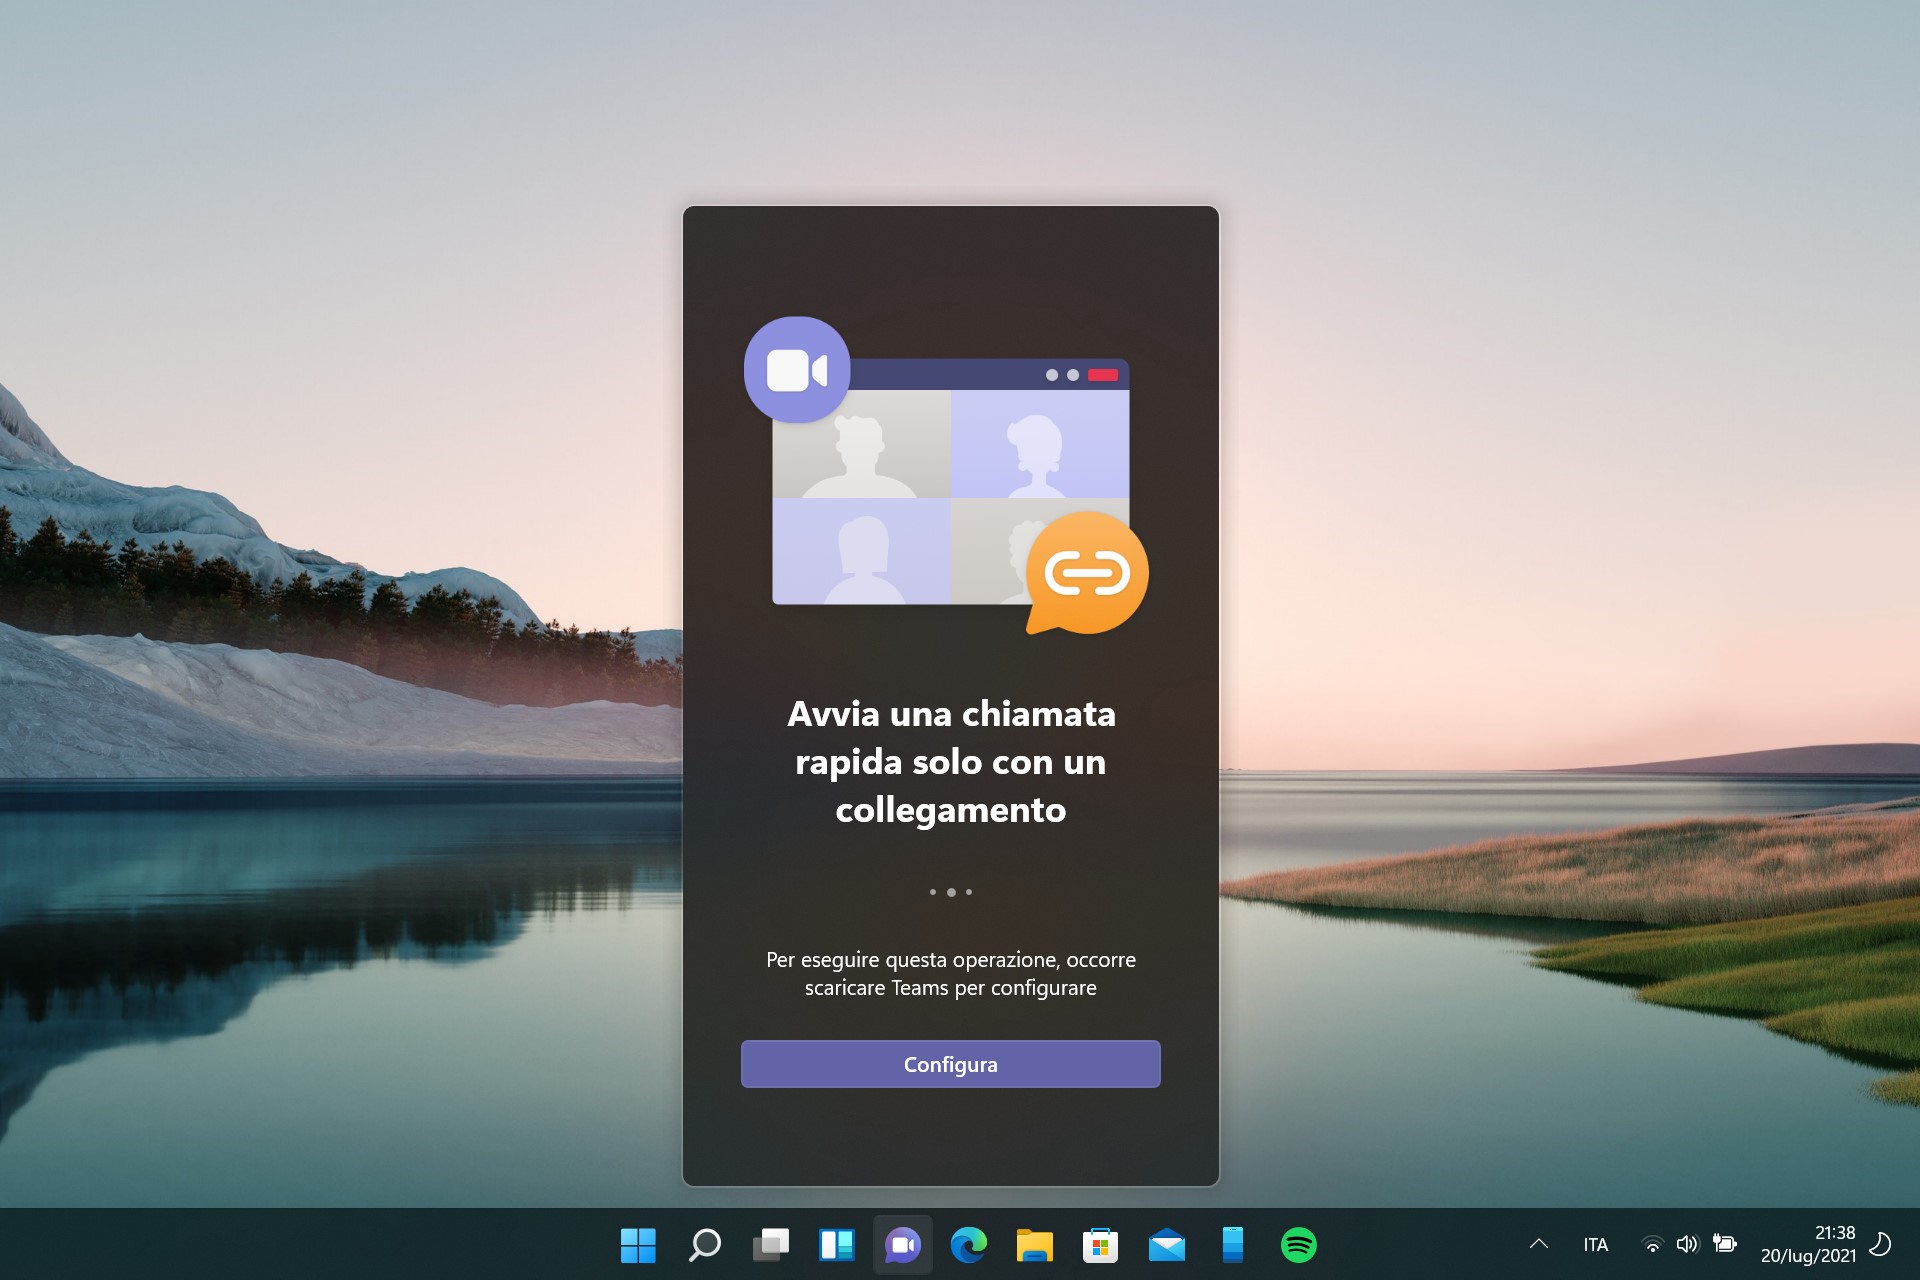Image resolution: width=1920 pixels, height=1280 pixels.
Task: Click the 'Avvia una chiamata rapida' heading
Action: pyautogui.click(x=951, y=762)
